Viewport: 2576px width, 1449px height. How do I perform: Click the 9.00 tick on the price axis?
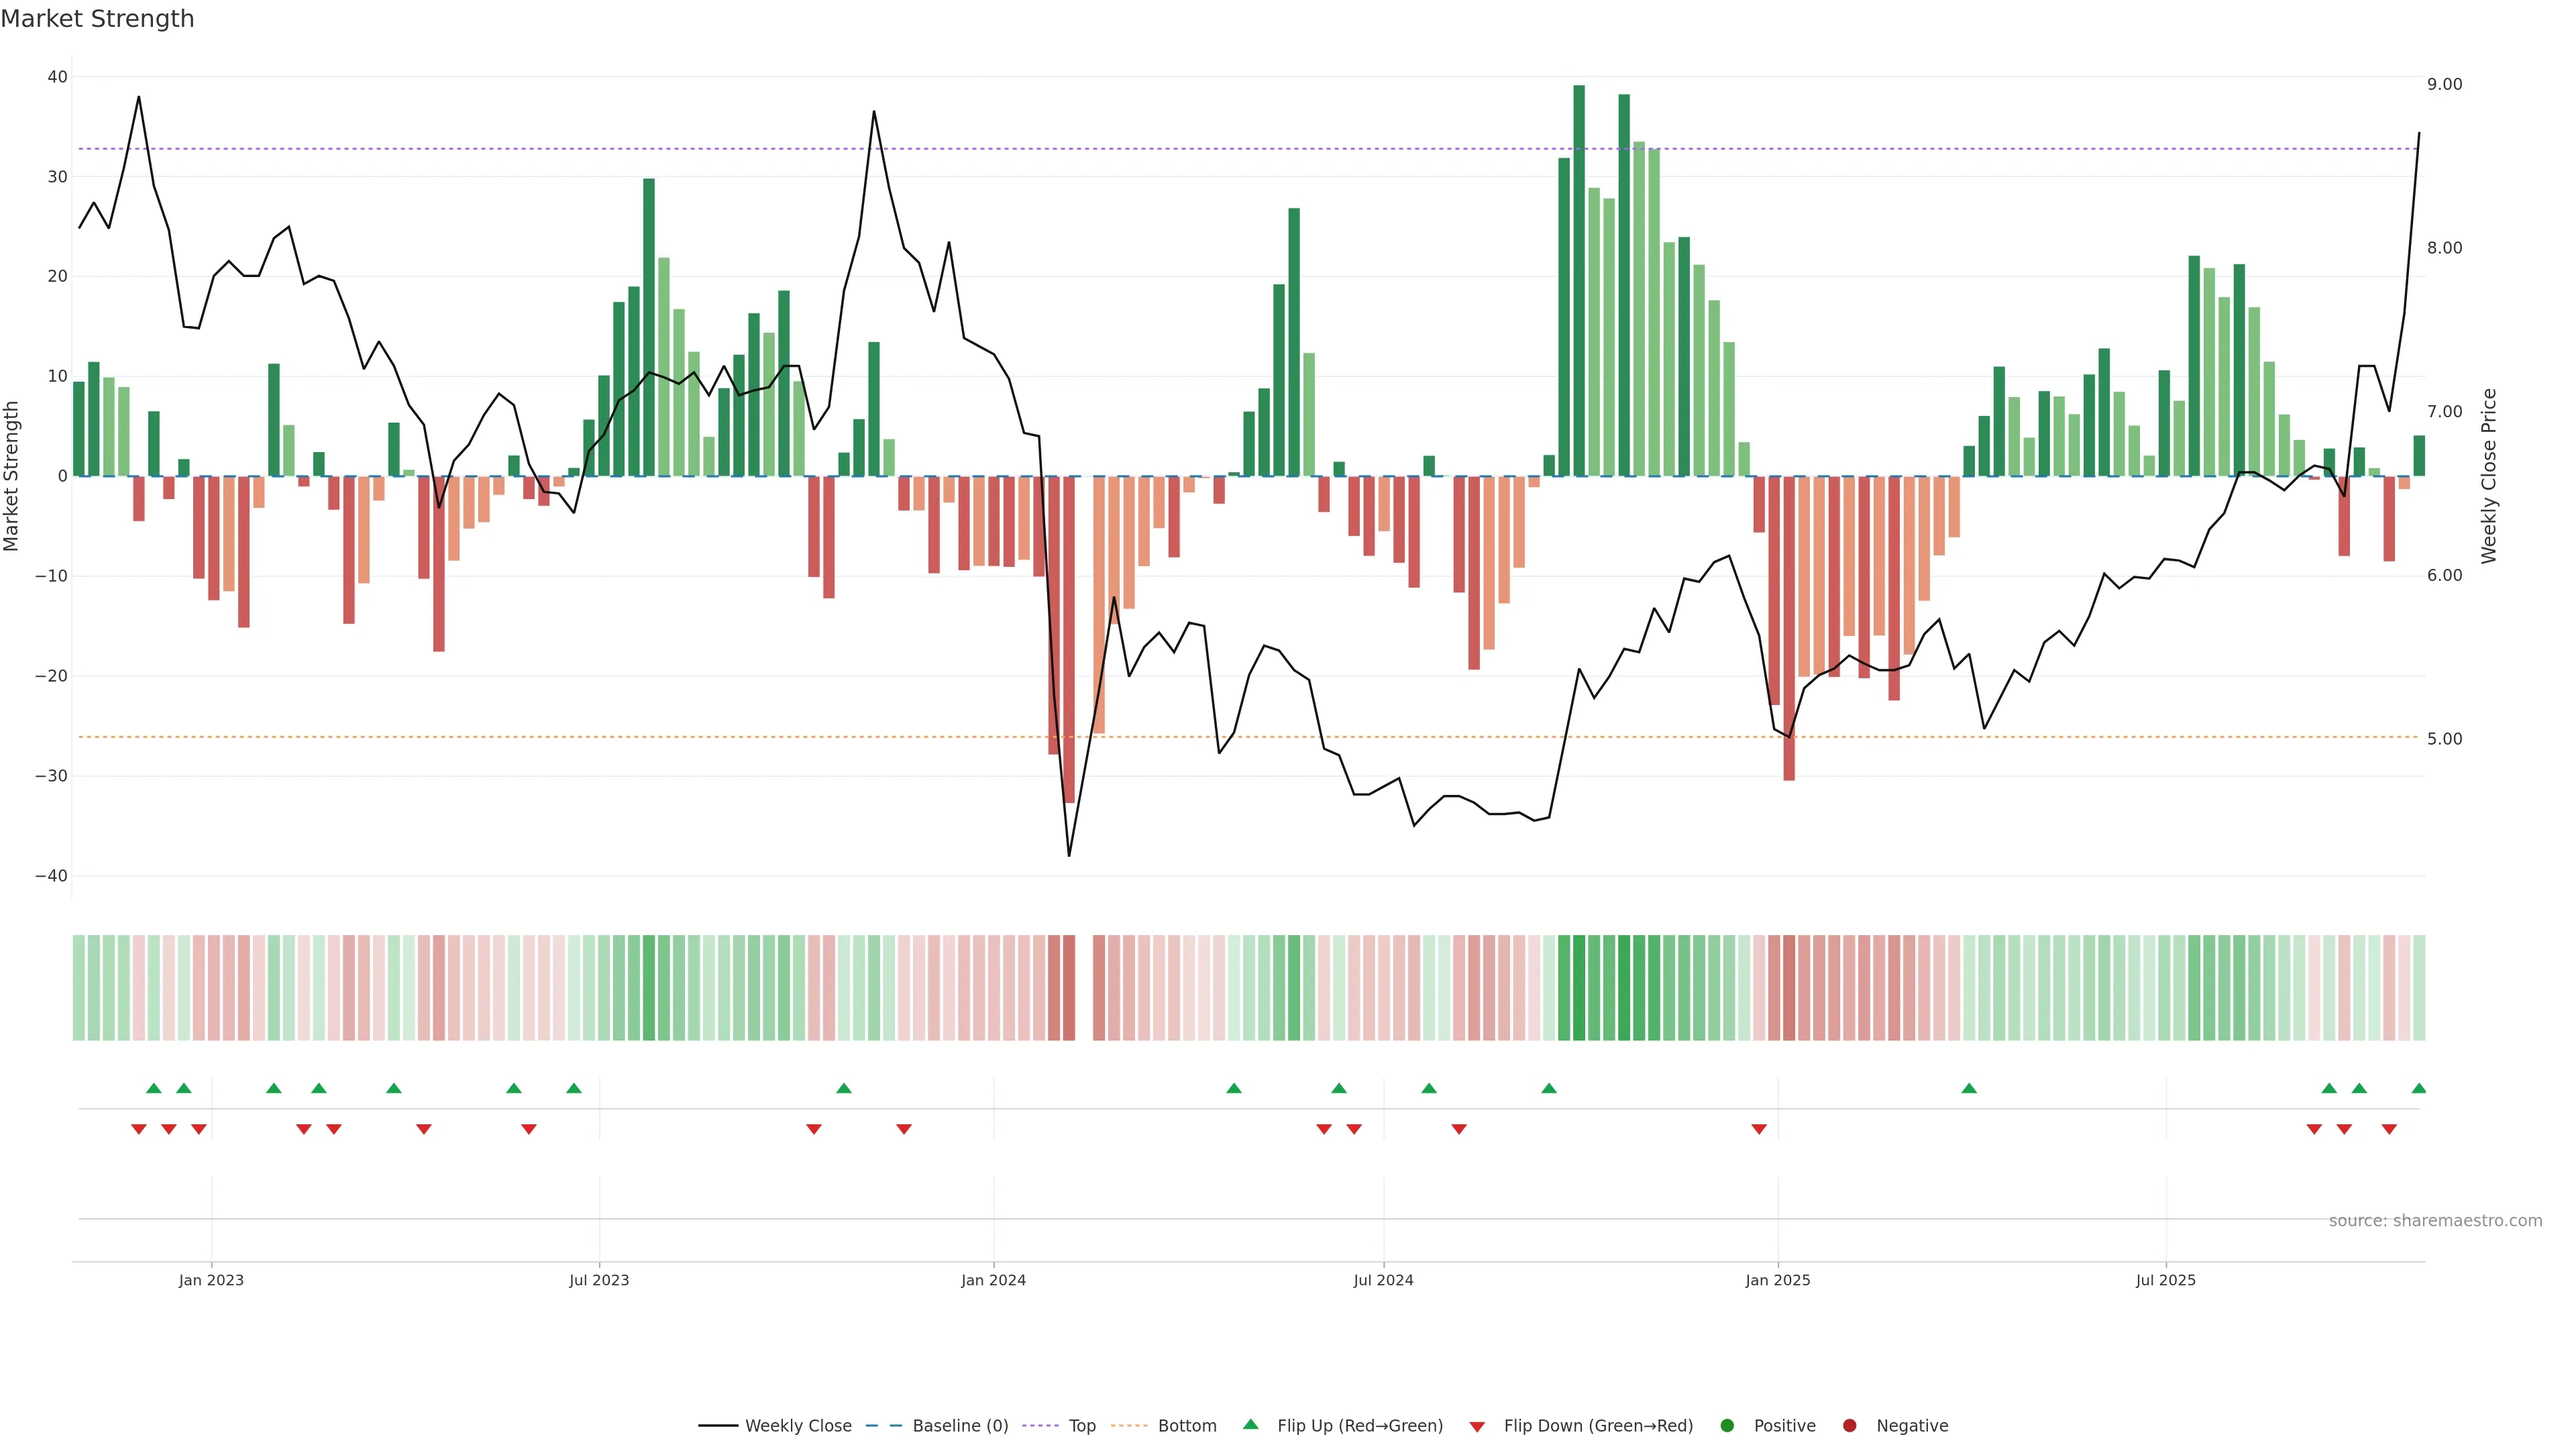(x=2444, y=84)
